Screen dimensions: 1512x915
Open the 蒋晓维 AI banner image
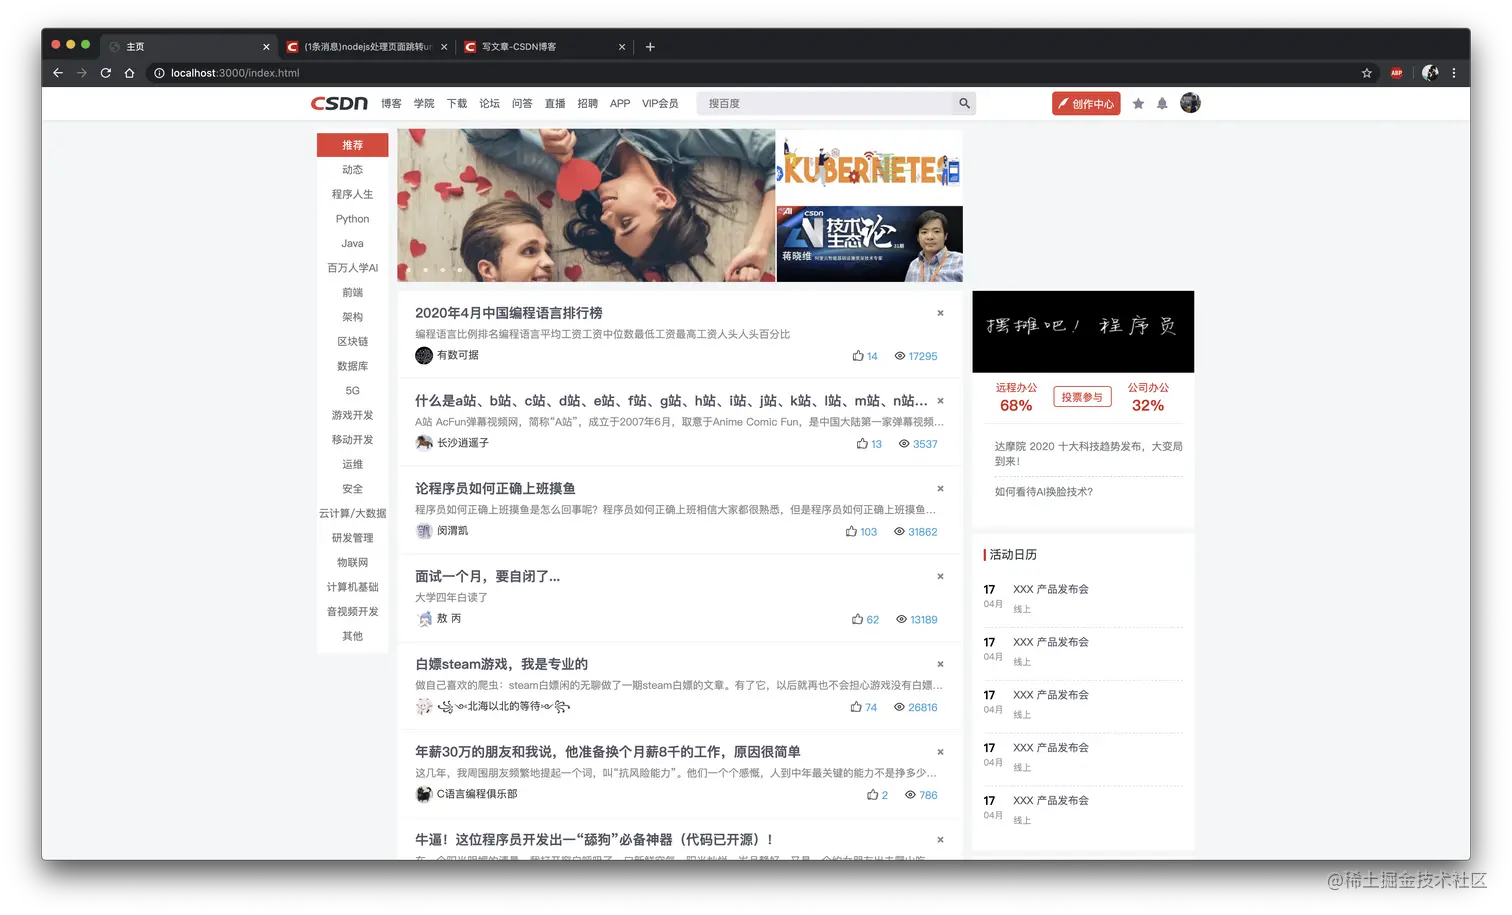(x=870, y=244)
